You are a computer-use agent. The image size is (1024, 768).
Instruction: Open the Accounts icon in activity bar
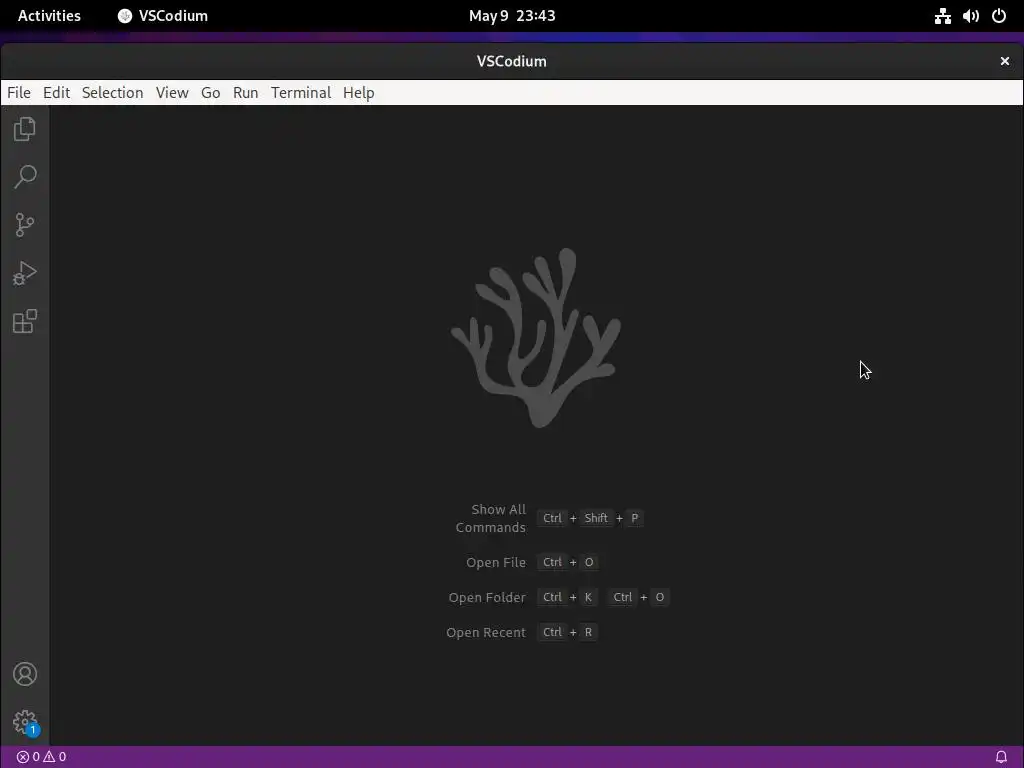tap(25, 674)
